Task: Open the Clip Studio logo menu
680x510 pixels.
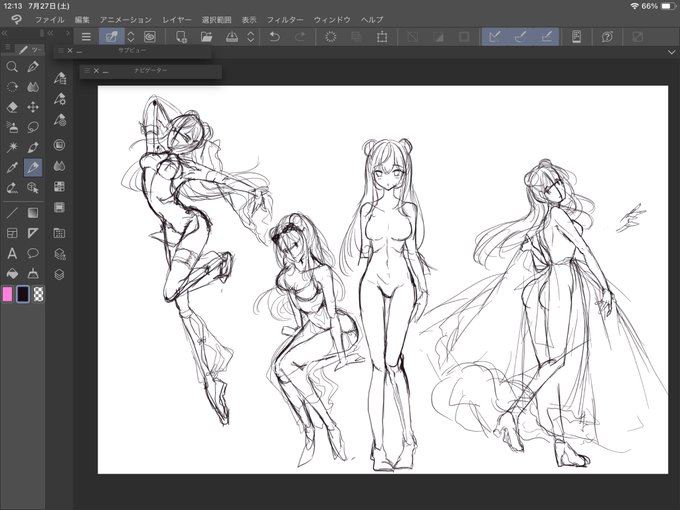Action: [16, 20]
